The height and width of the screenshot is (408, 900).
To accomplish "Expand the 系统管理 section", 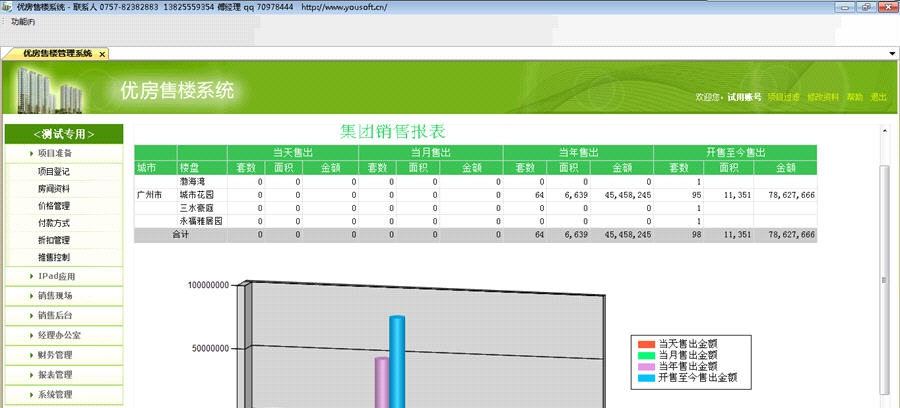I will (64, 395).
